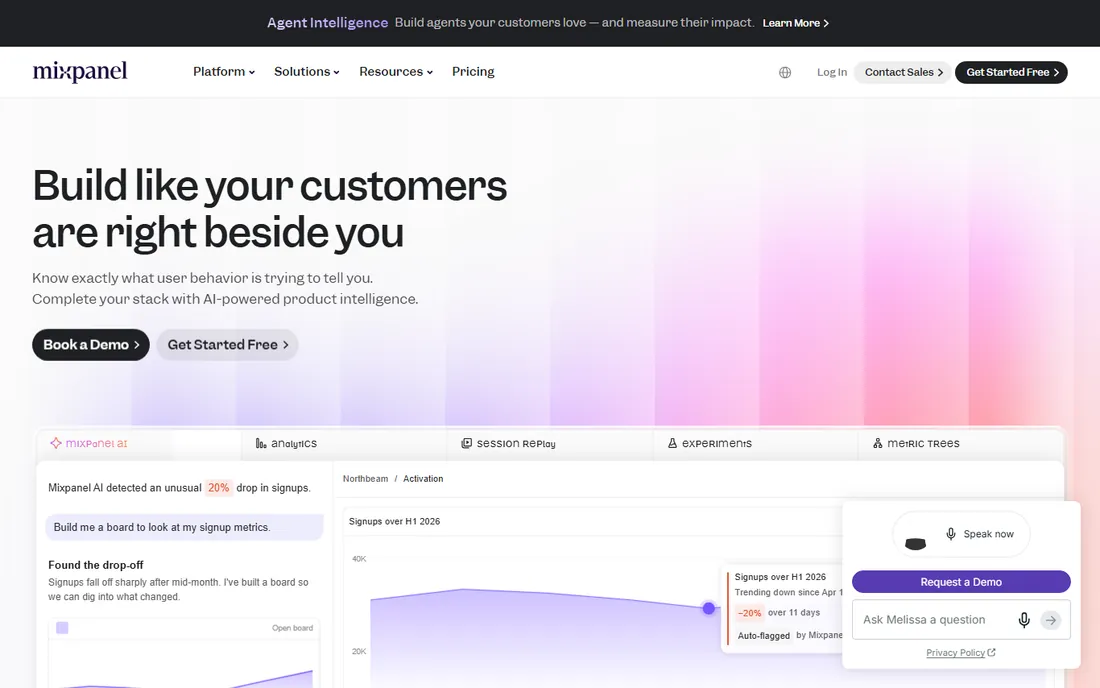
Task: Expand the Solutions menu
Action: point(307,72)
